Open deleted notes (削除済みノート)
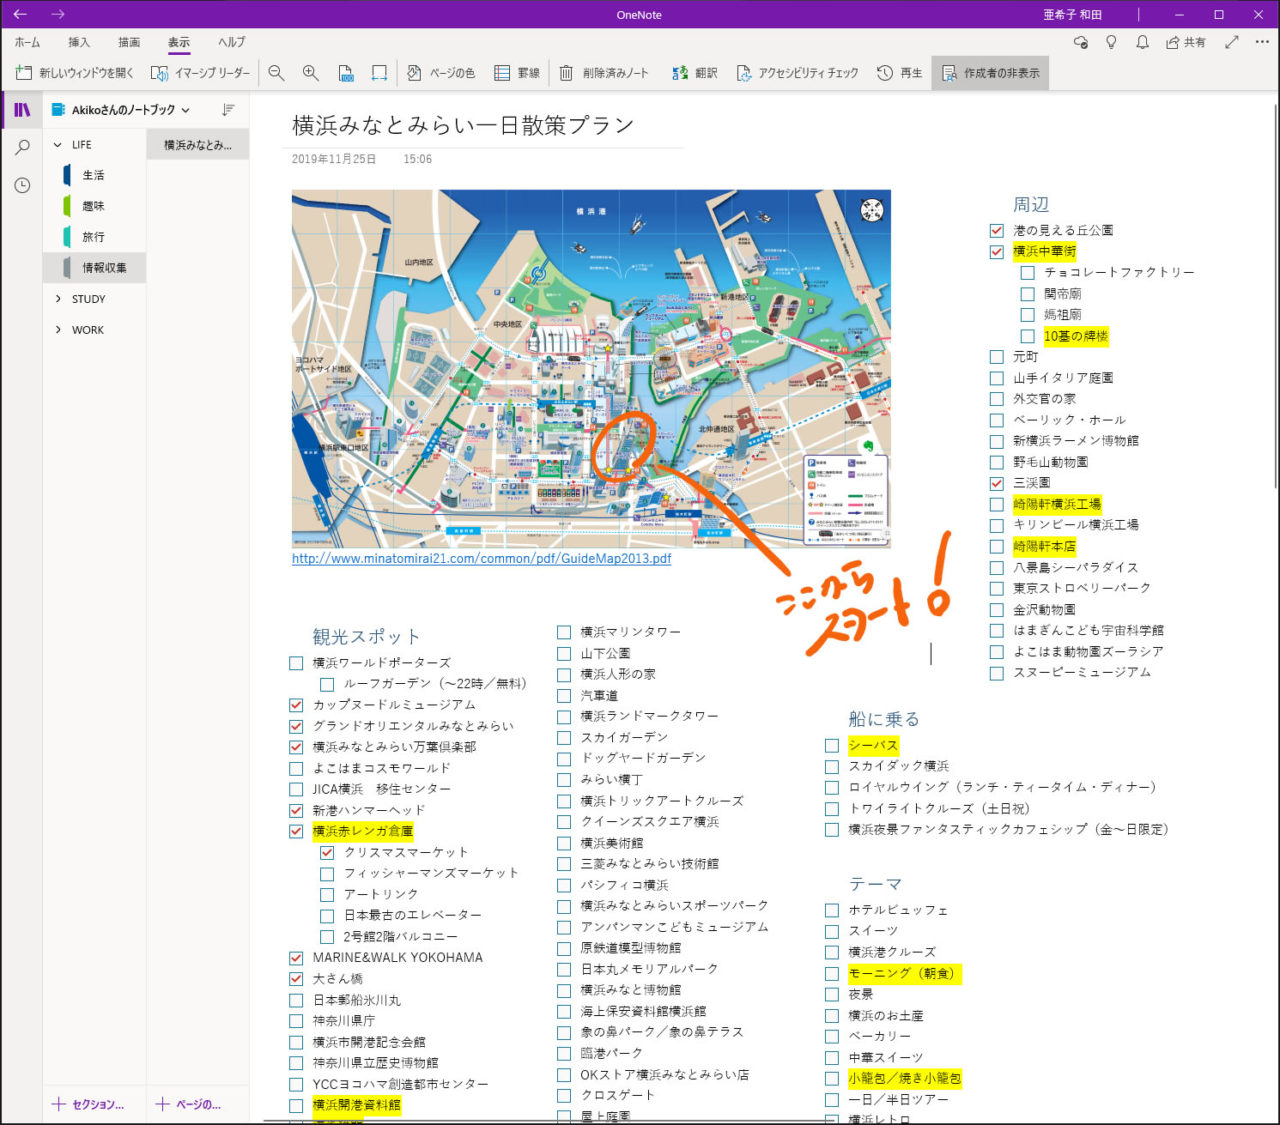The width and height of the screenshot is (1280, 1125). [x=604, y=73]
